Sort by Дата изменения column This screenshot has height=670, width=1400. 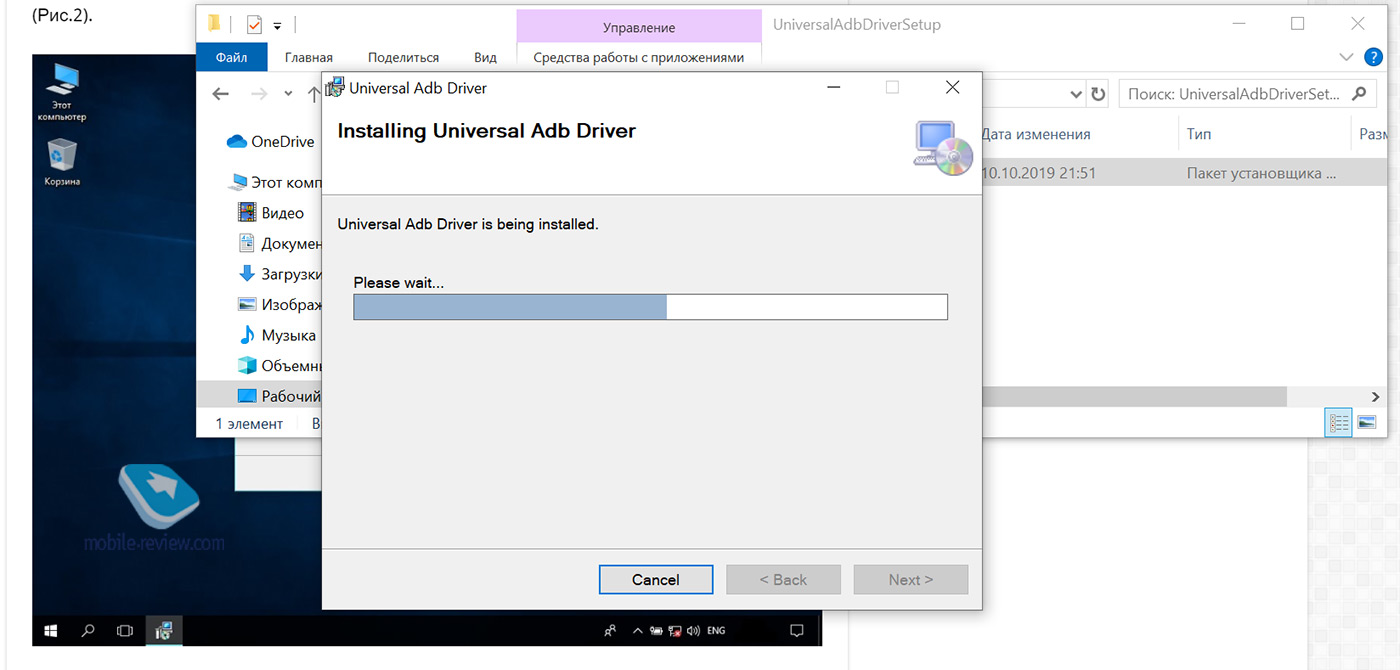(1035, 134)
